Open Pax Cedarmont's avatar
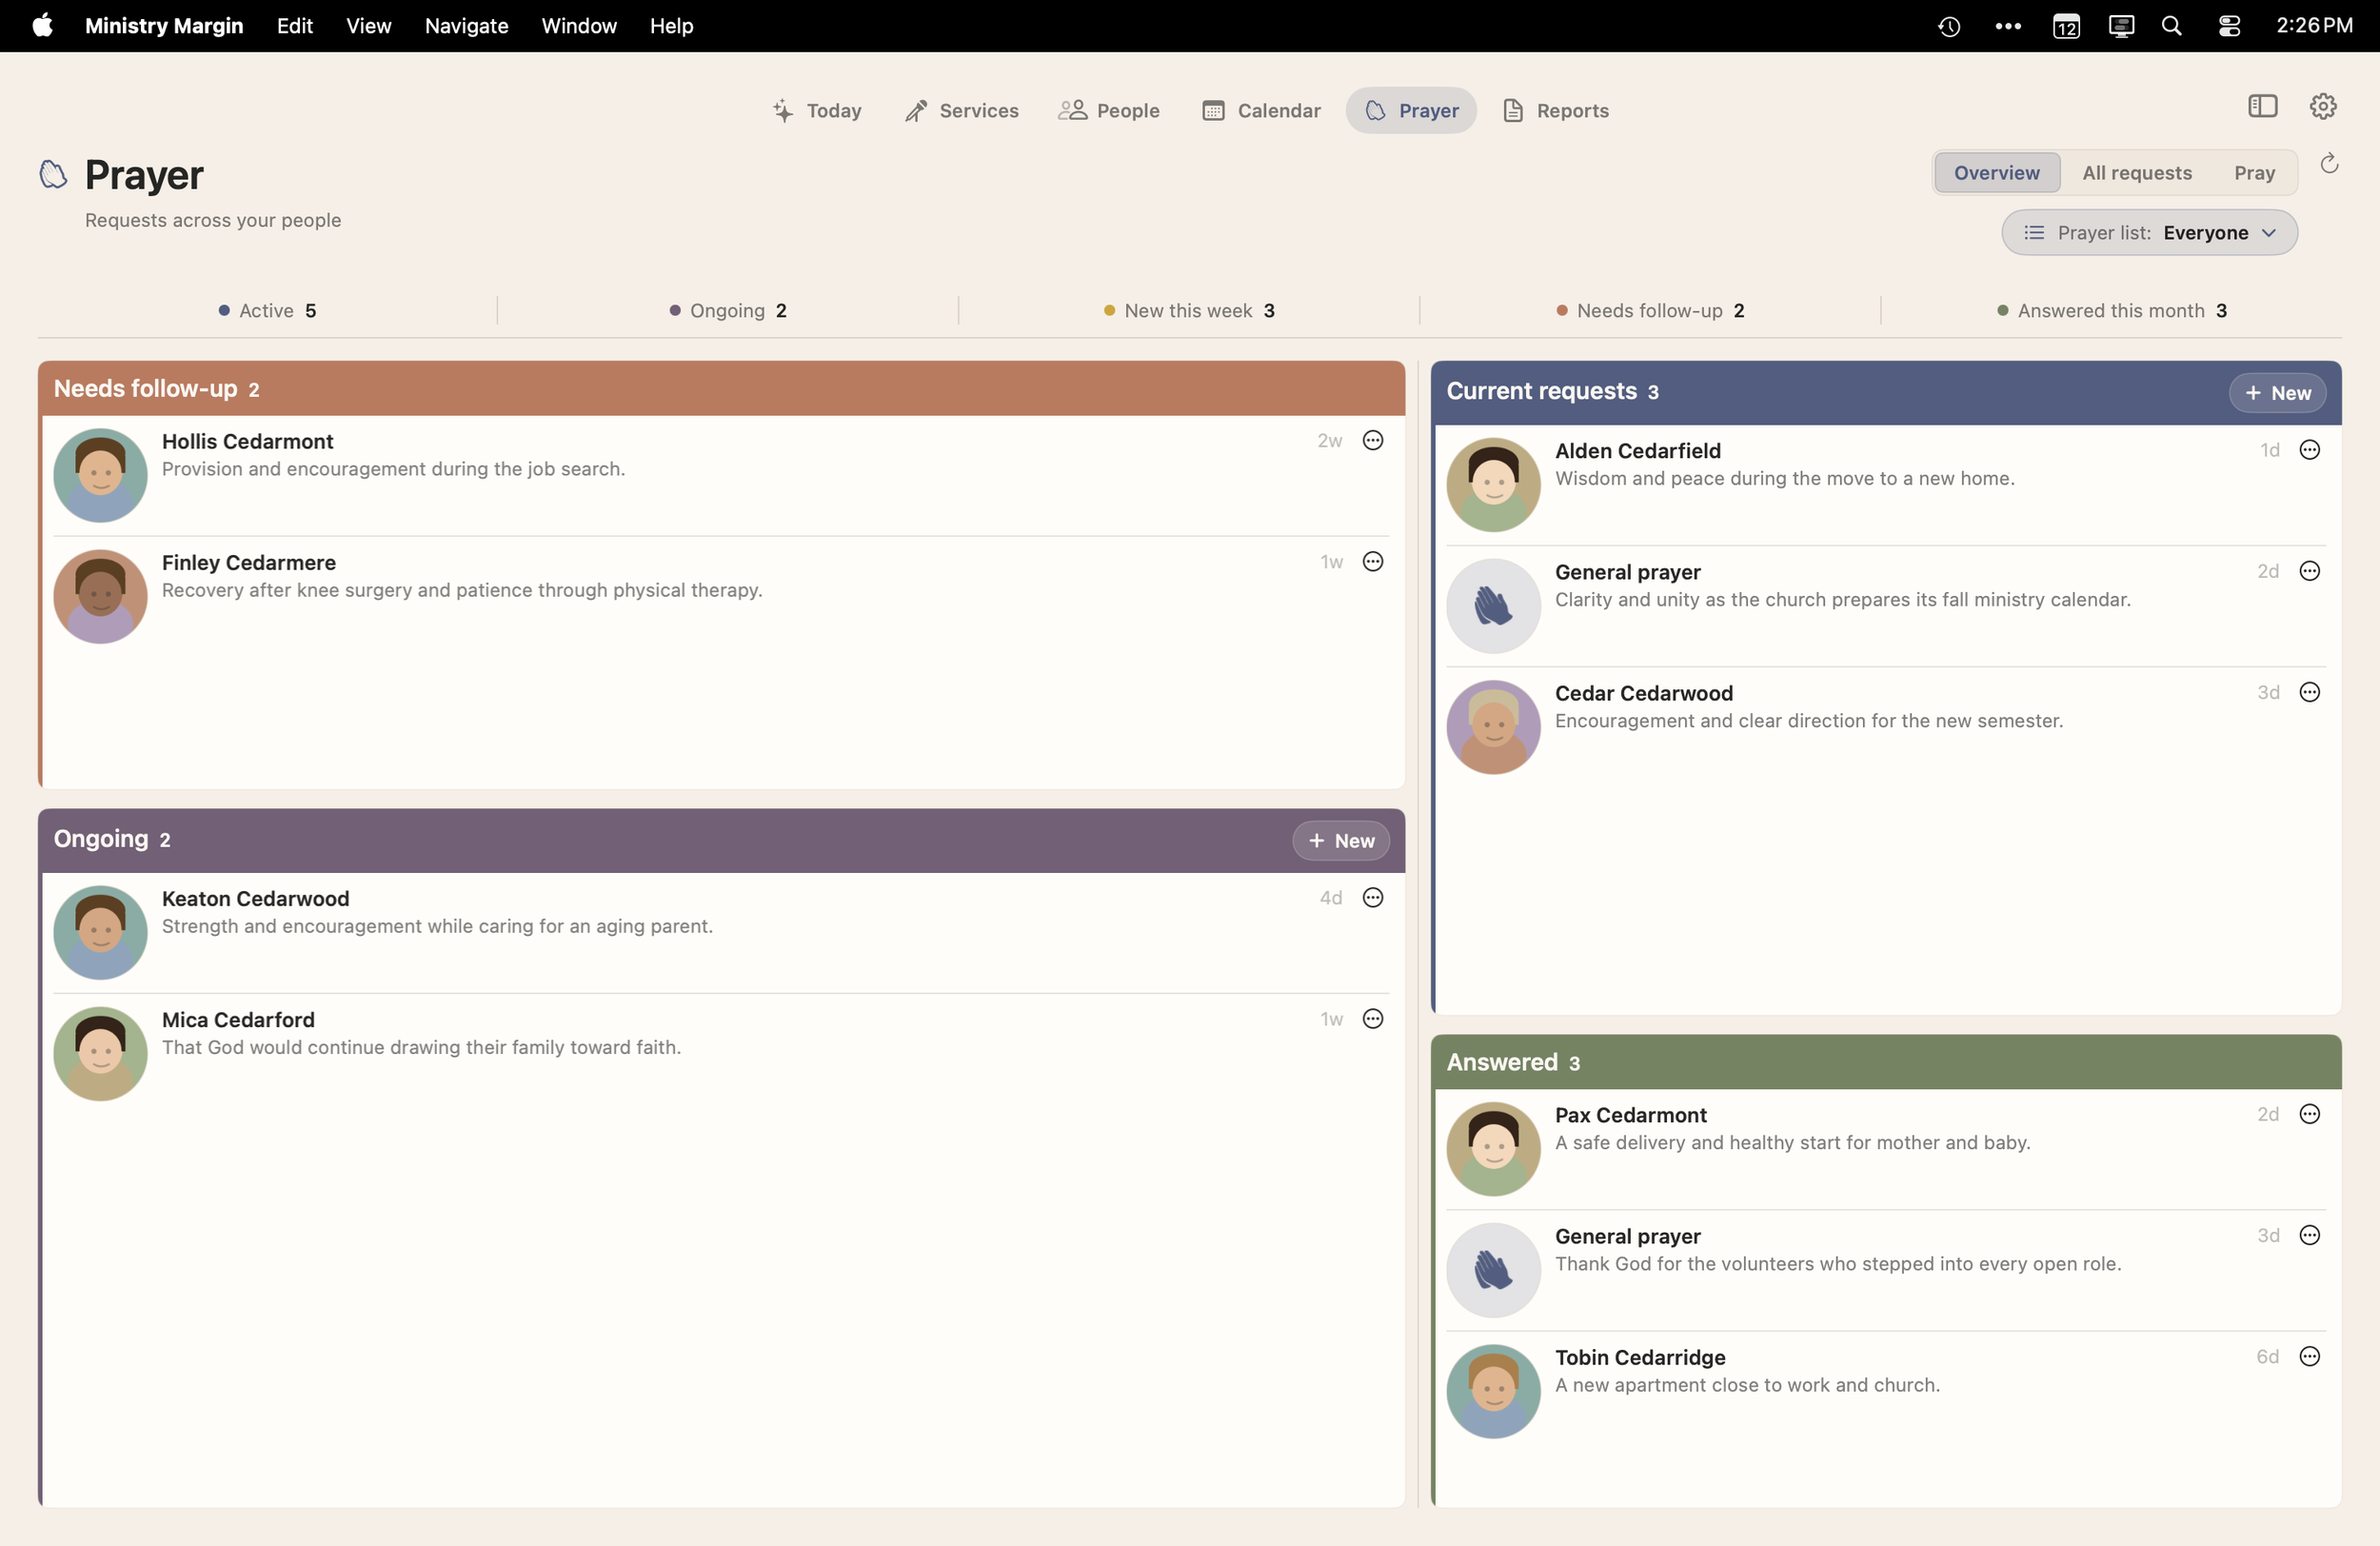 [x=1493, y=1149]
